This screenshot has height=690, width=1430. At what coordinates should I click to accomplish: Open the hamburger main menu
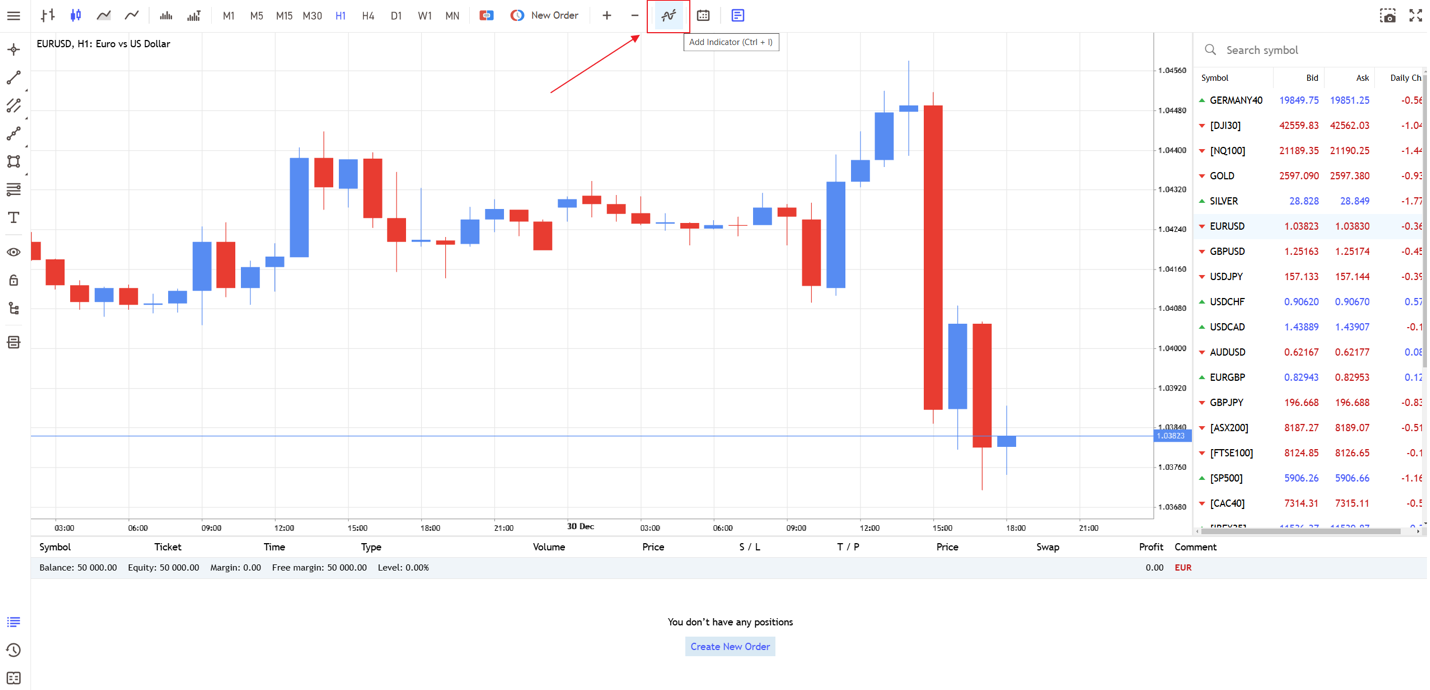pos(14,16)
